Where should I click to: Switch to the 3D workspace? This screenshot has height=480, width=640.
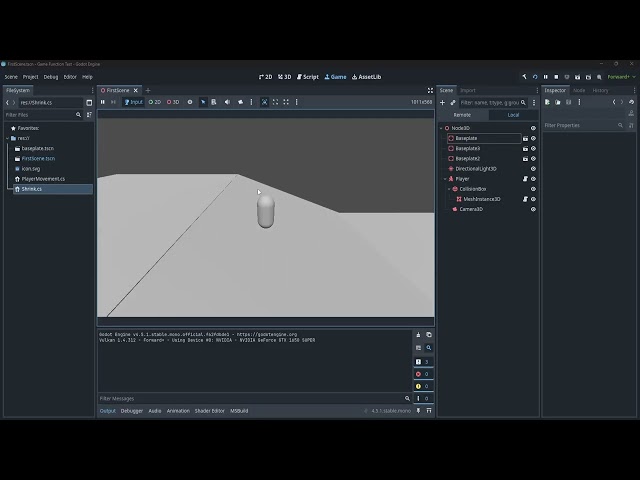[x=284, y=77]
